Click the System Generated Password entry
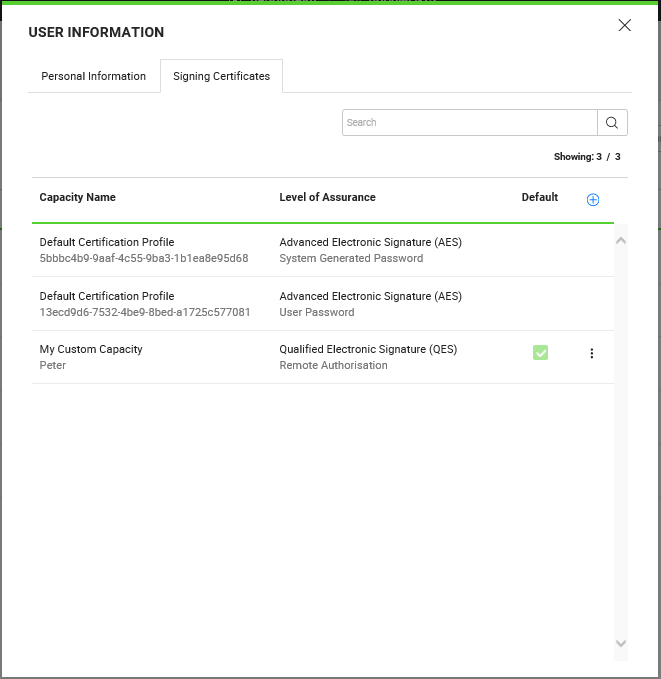661x679 pixels. click(351, 258)
